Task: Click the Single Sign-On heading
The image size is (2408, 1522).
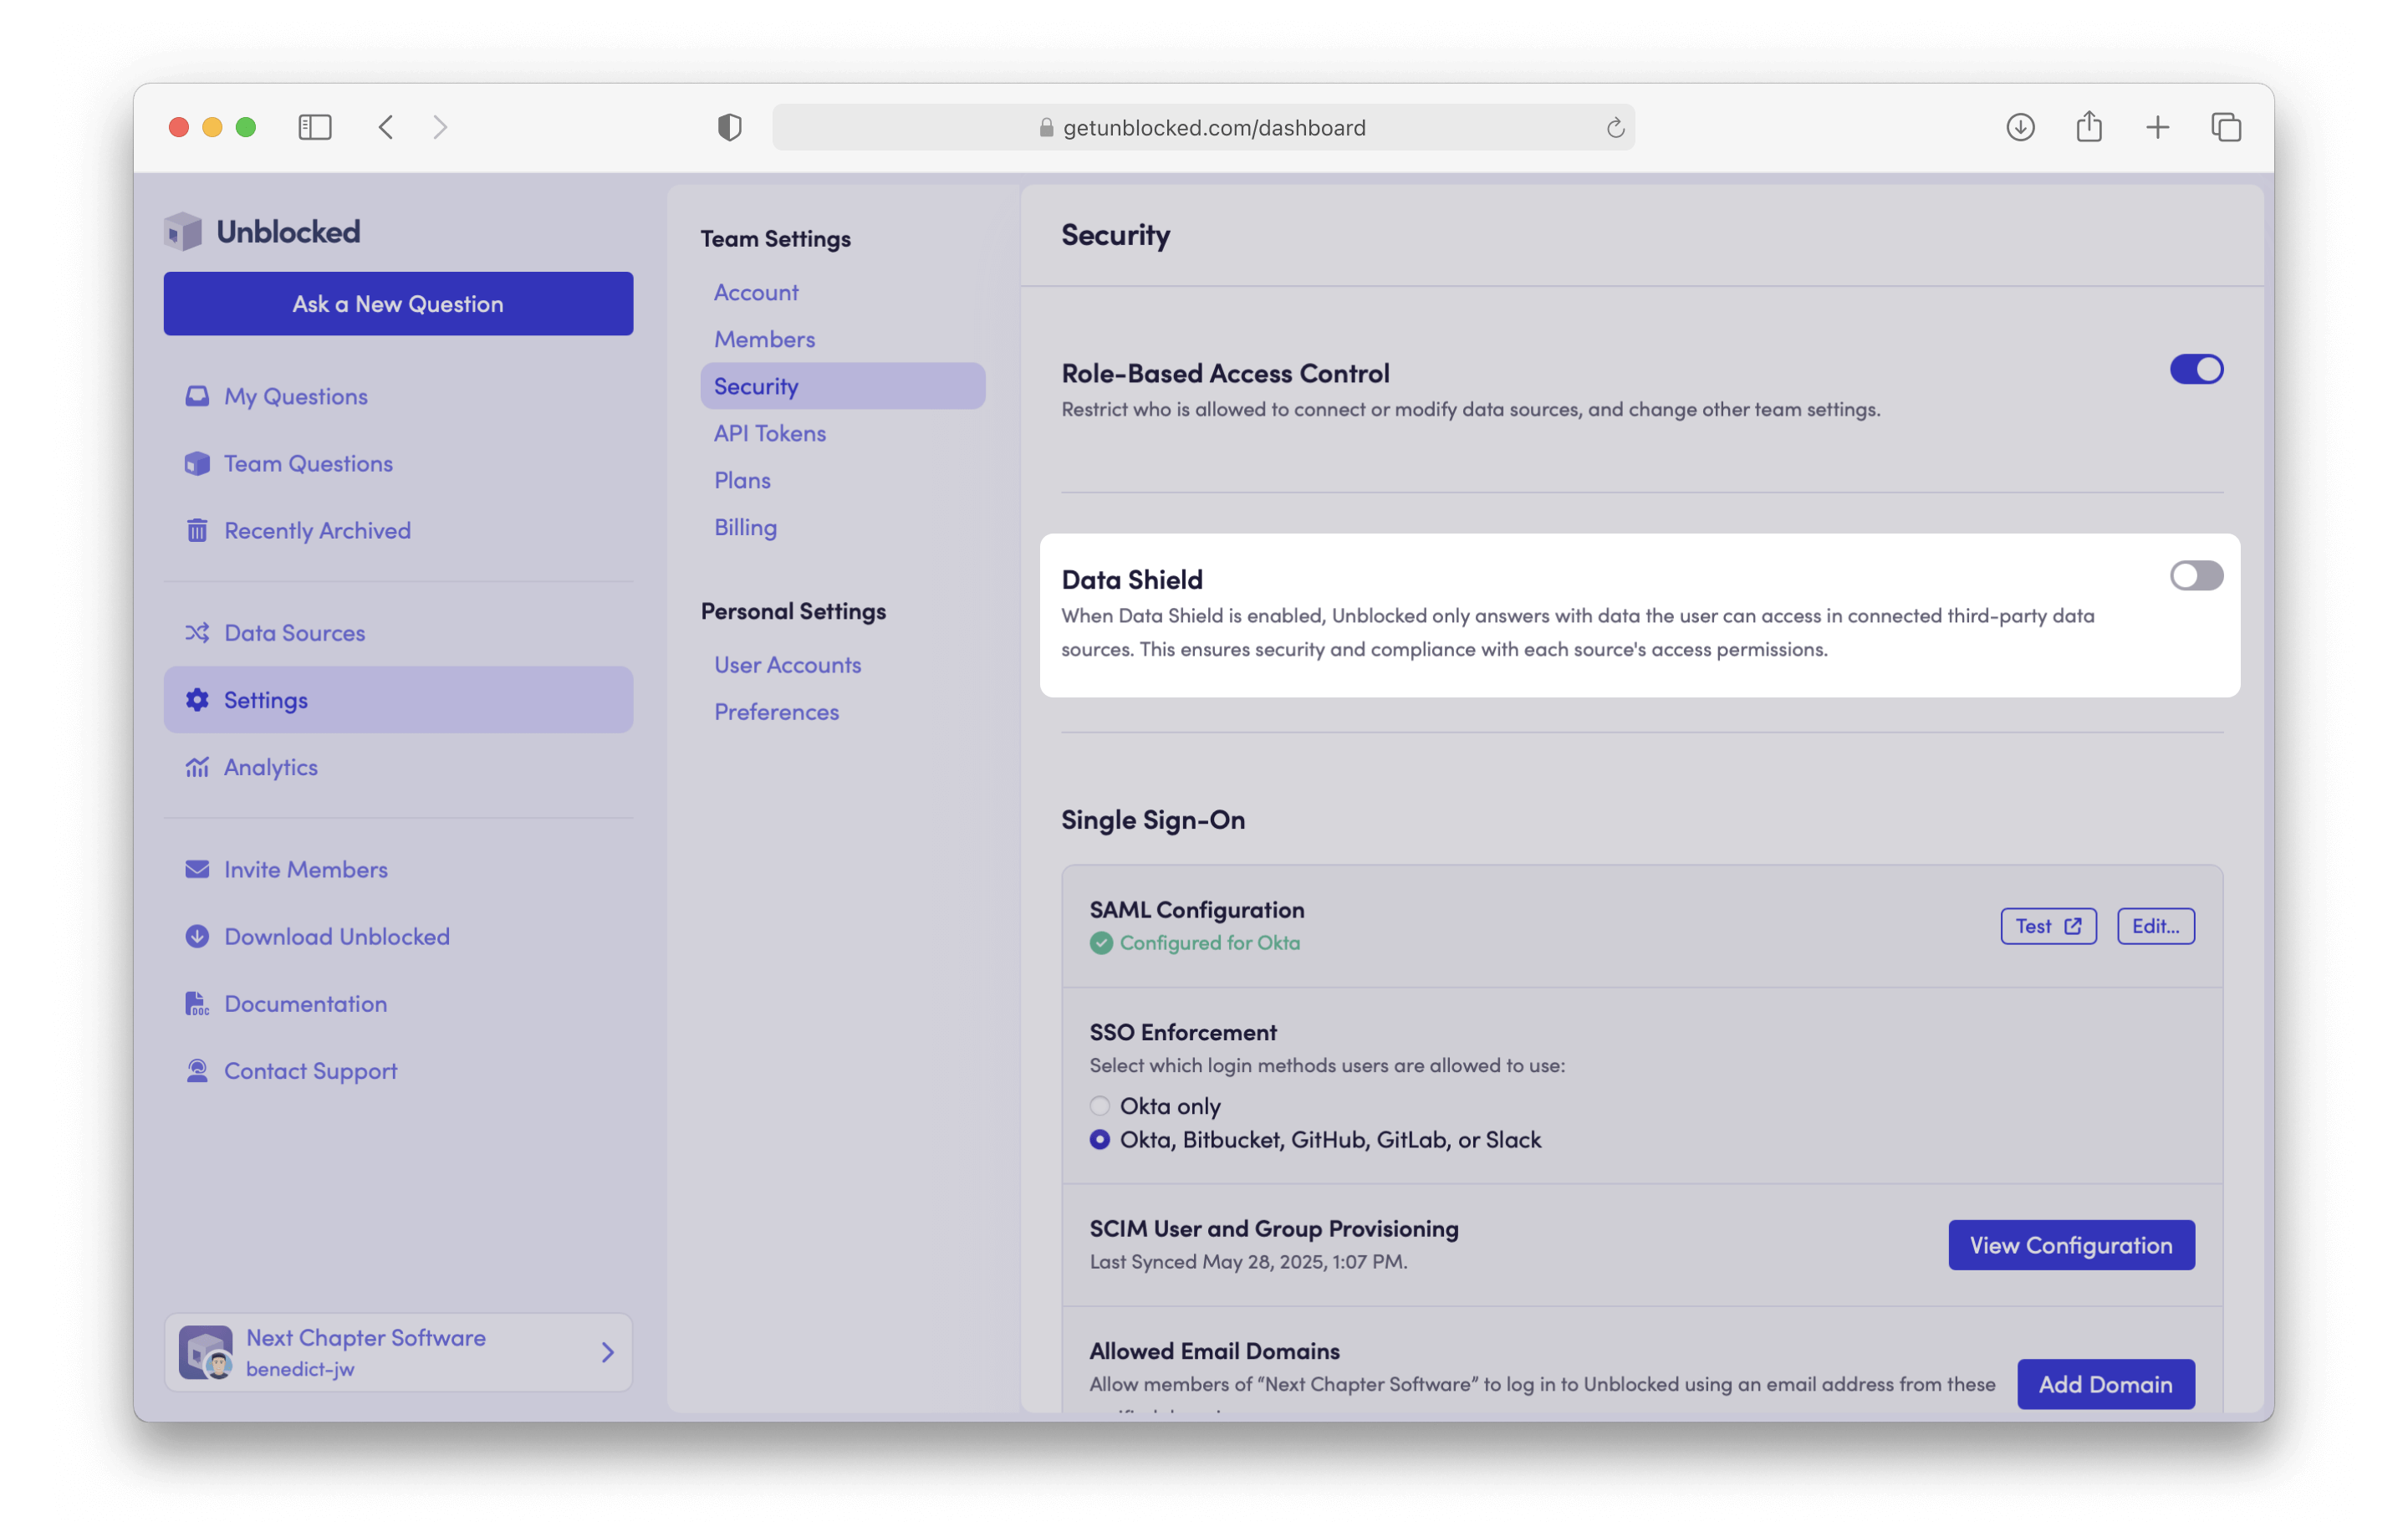Action: tap(1153, 819)
